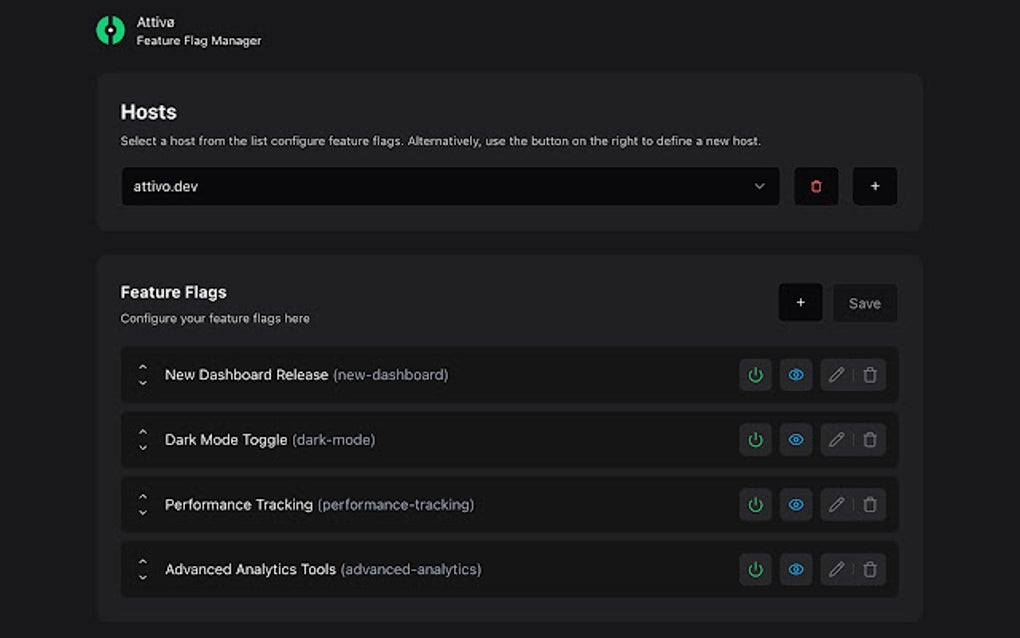This screenshot has height=638, width=1020.
Task: Delete the Dark Mode Toggle flag via trash icon
Action: pyautogui.click(x=869, y=439)
